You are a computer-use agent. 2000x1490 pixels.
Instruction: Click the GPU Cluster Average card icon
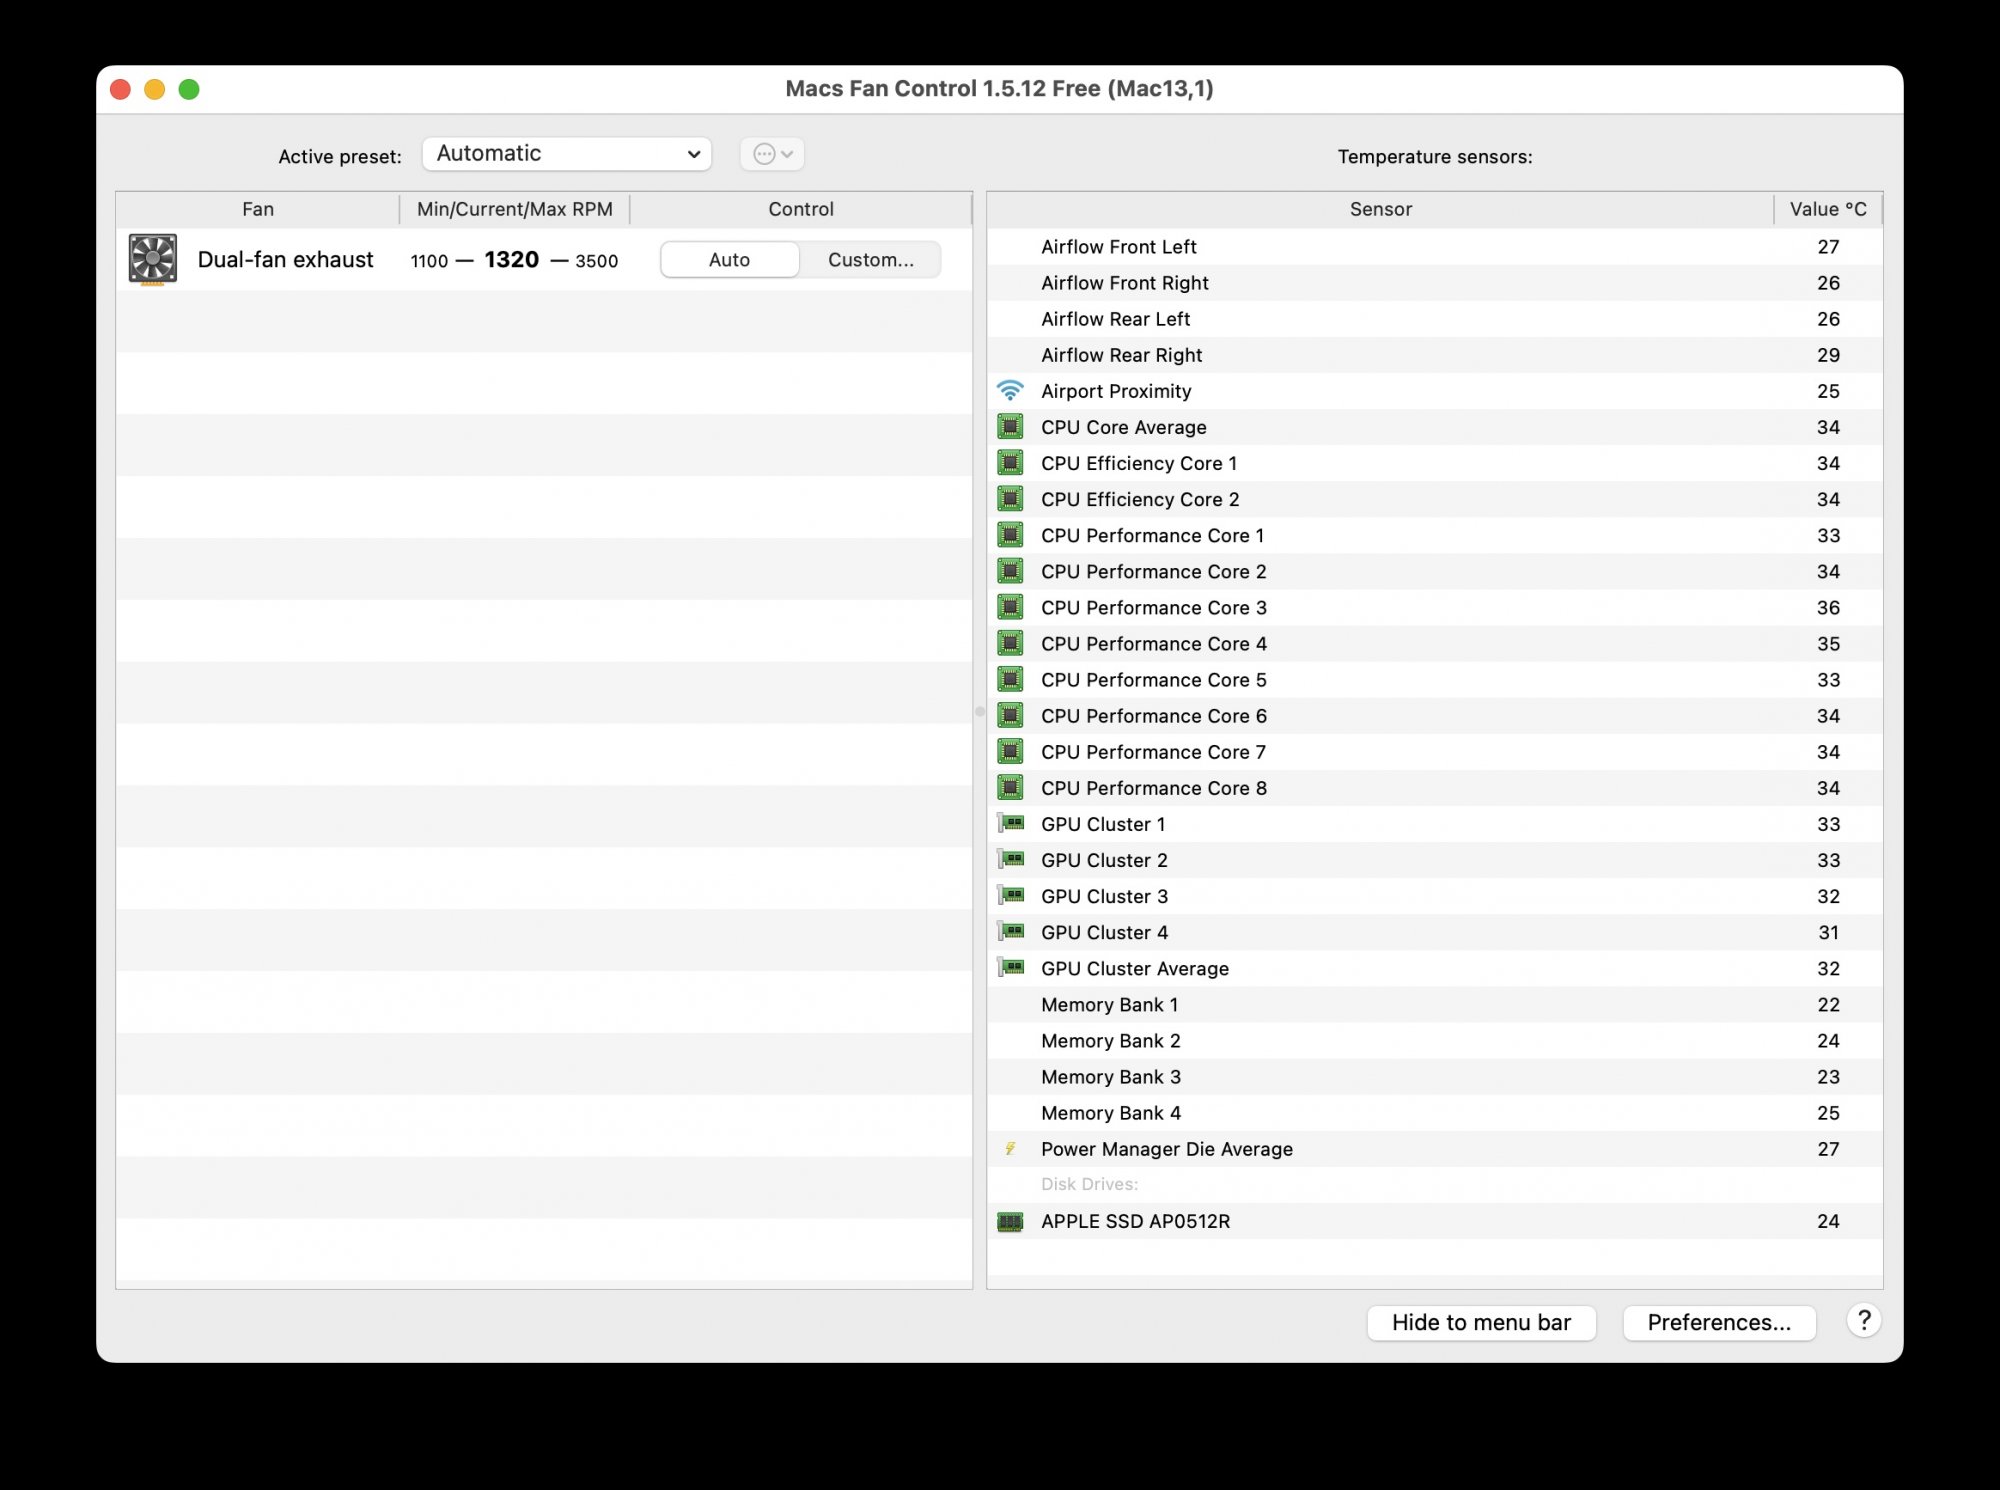click(1010, 968)
